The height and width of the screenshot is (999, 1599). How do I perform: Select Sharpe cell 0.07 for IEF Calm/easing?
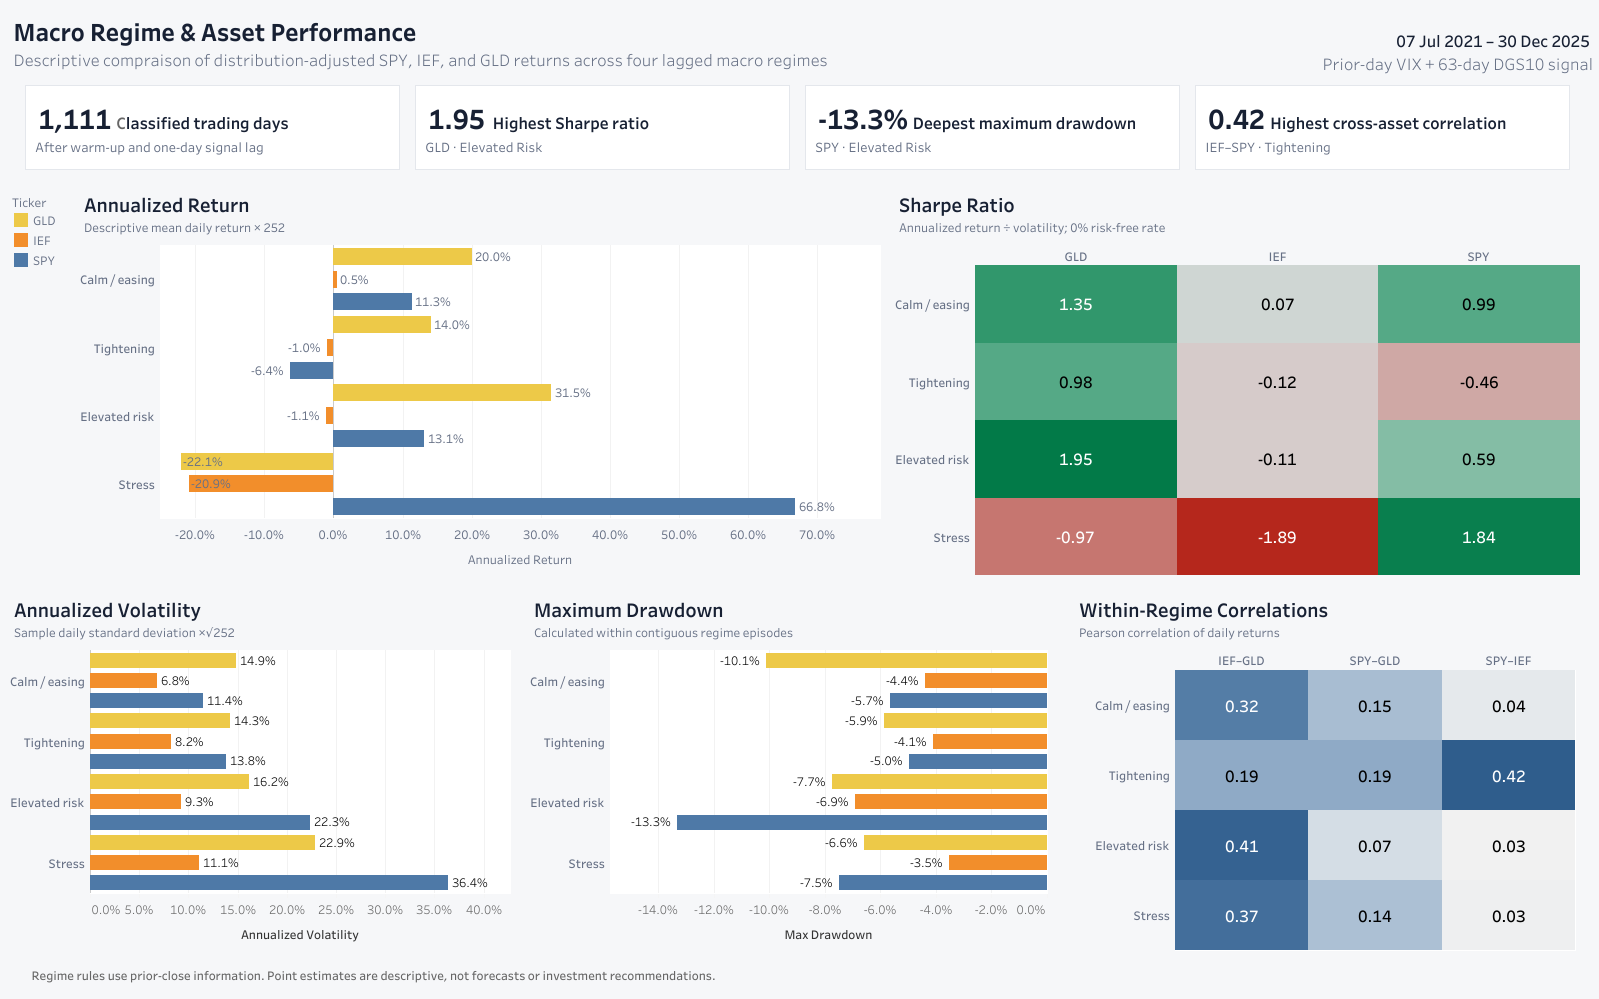click(1277, 304)
